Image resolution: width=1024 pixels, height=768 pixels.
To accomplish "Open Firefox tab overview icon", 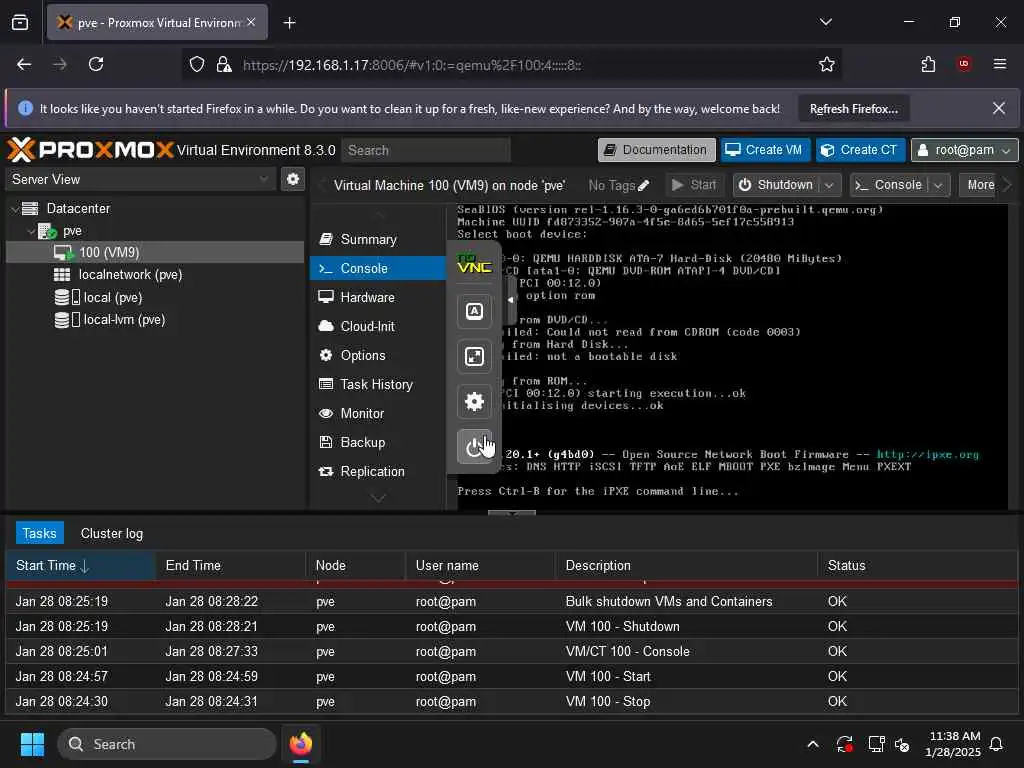I will point(20,22).
